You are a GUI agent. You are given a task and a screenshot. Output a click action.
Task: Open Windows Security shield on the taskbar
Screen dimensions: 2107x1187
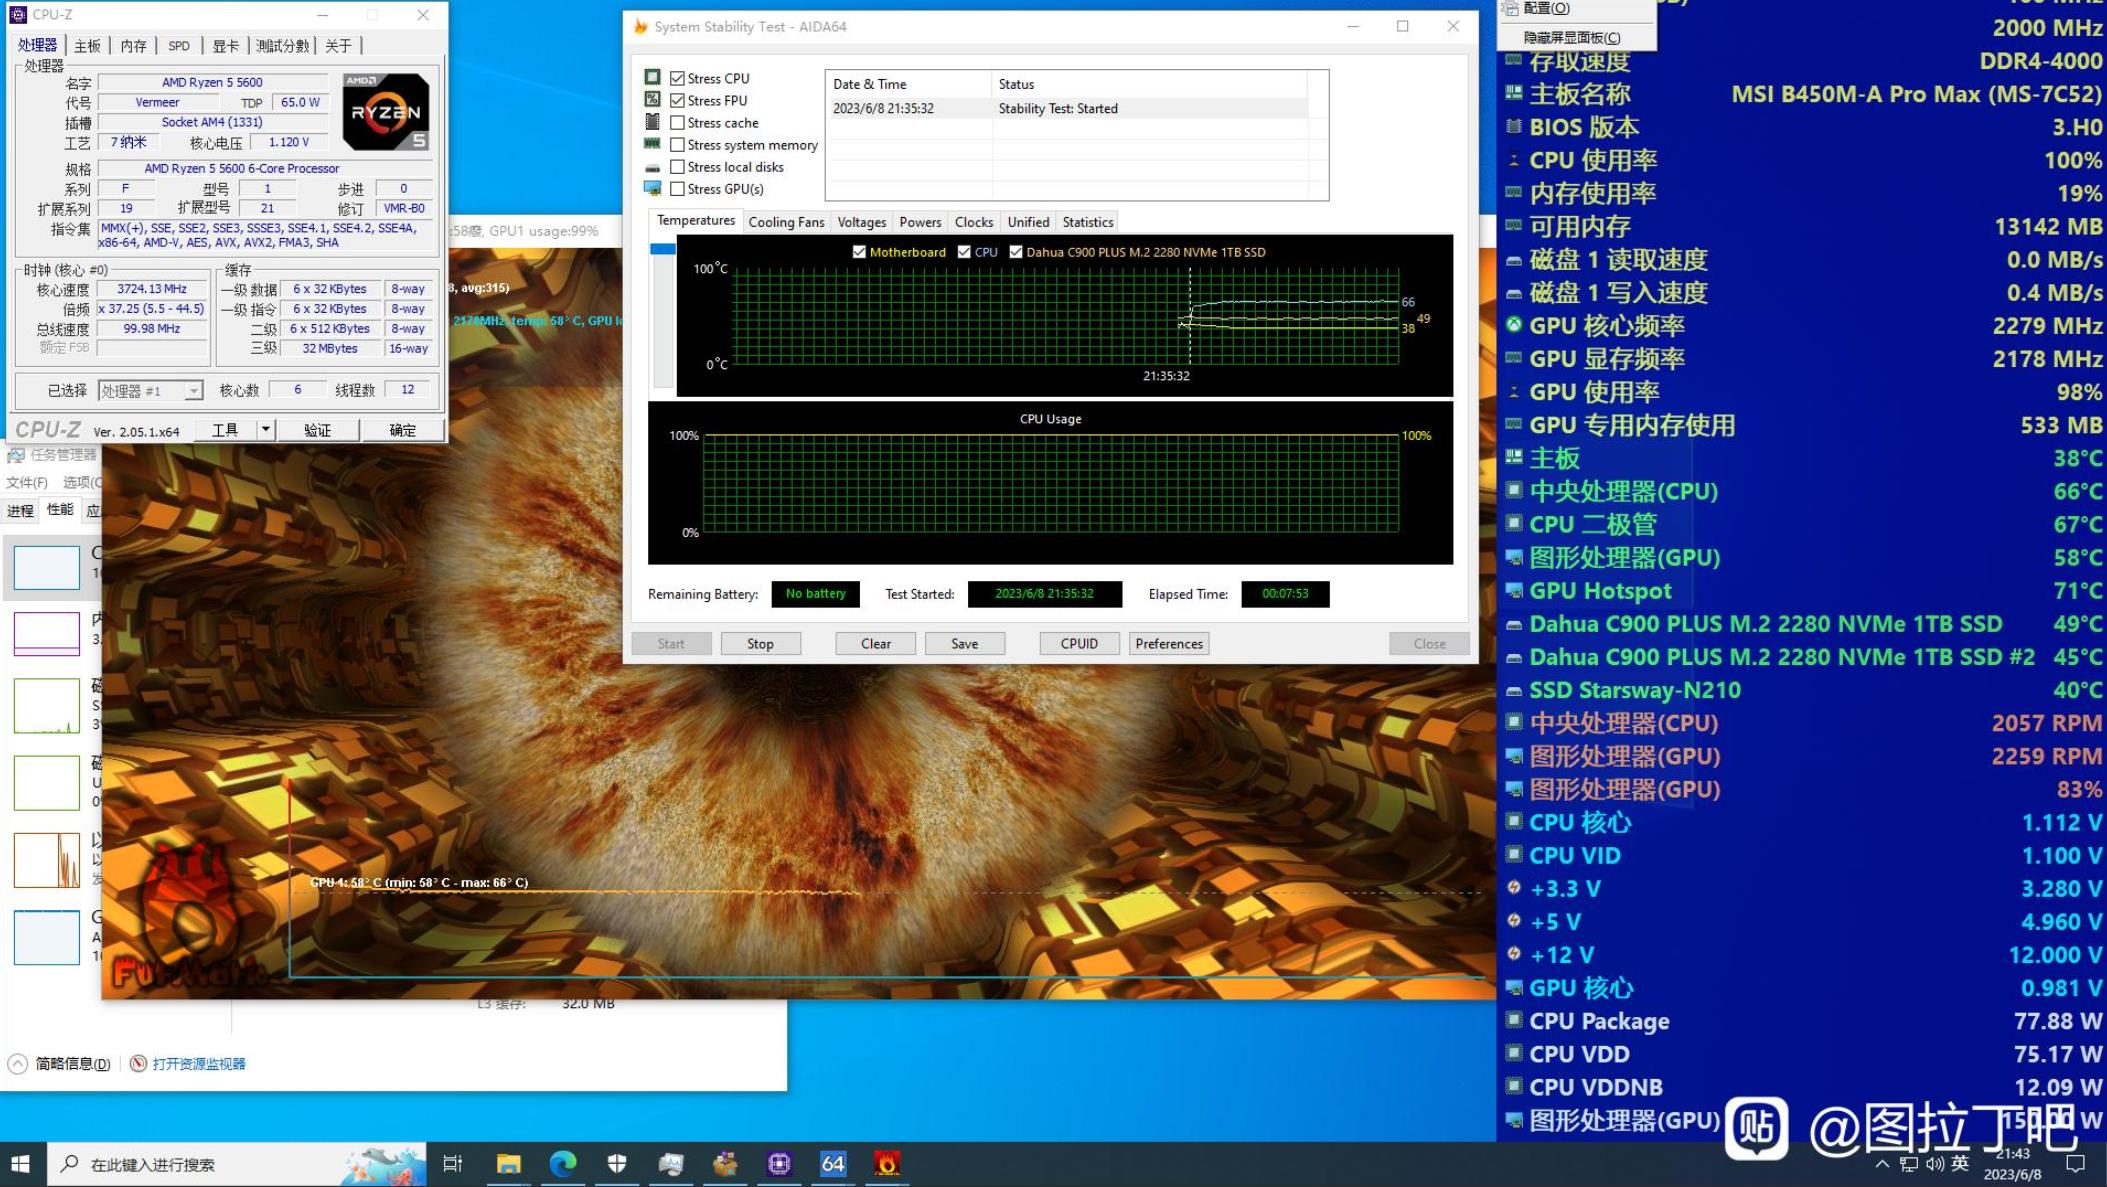click(617, 1164)
